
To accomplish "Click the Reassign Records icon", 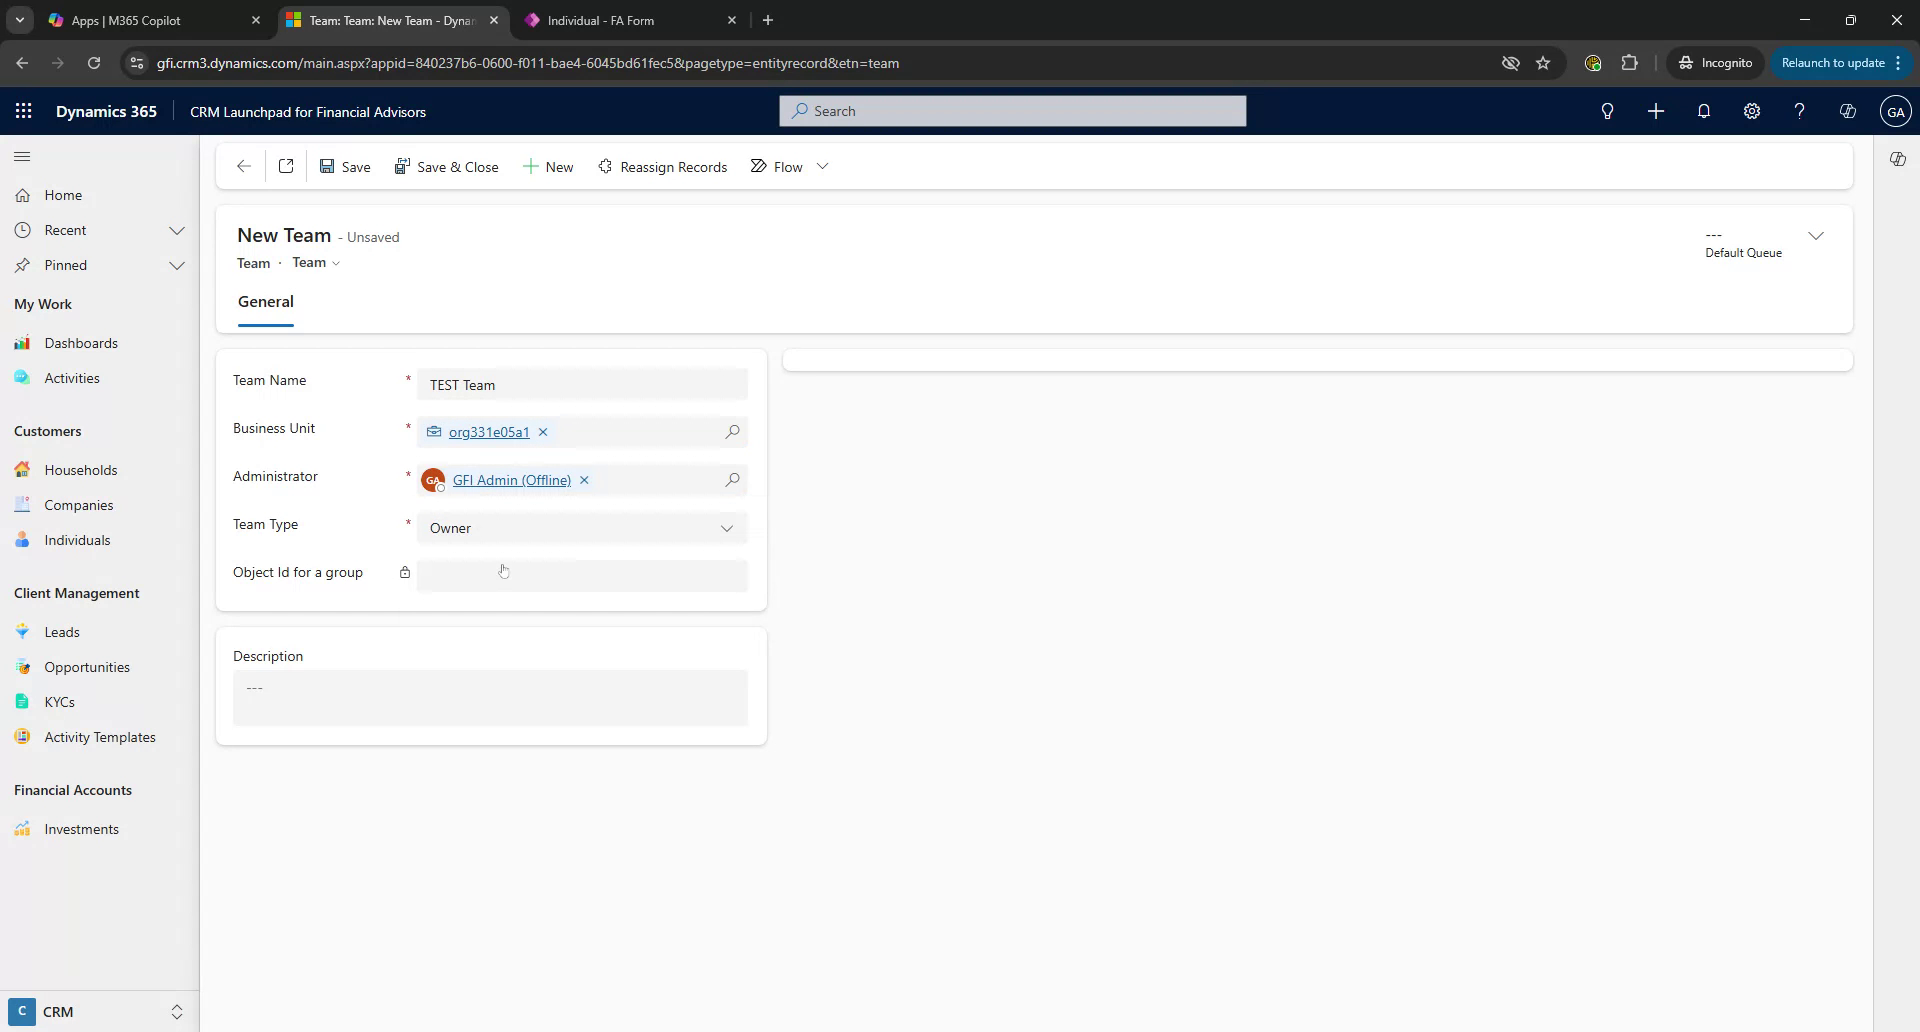I will [x=606, y=166].
